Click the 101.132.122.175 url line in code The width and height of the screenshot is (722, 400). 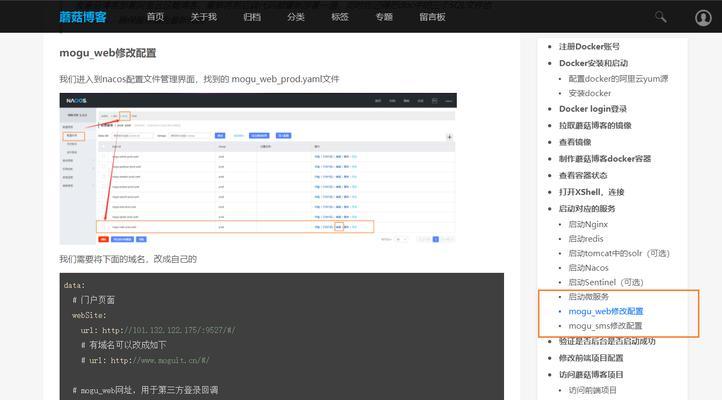[x=158, y=330]
